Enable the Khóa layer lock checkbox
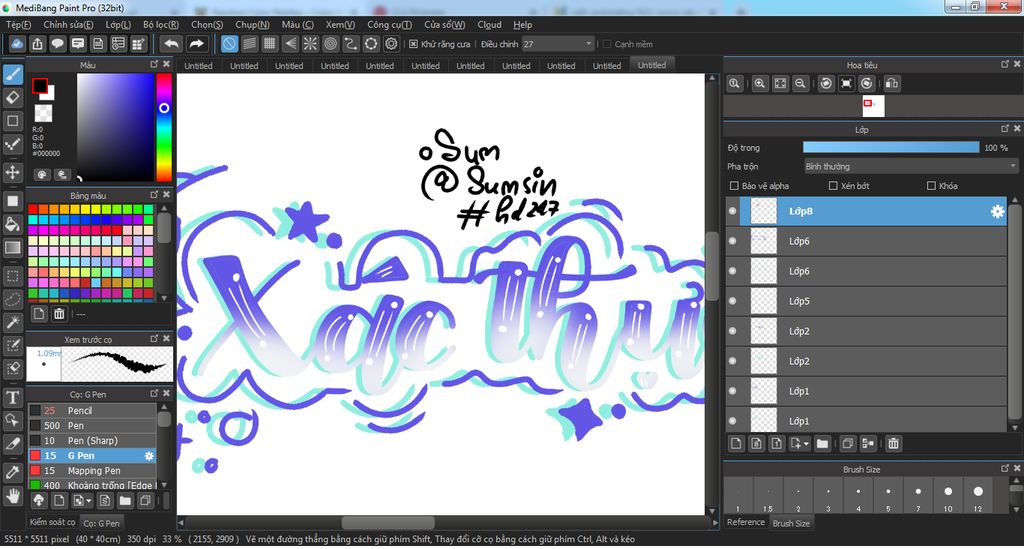This screenshot has height=549, width=1024. point(931,186)
